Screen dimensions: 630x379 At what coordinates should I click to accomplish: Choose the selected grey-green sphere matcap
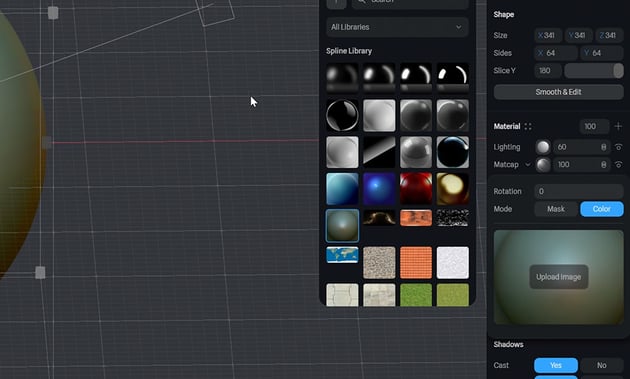tap(342, 225)
